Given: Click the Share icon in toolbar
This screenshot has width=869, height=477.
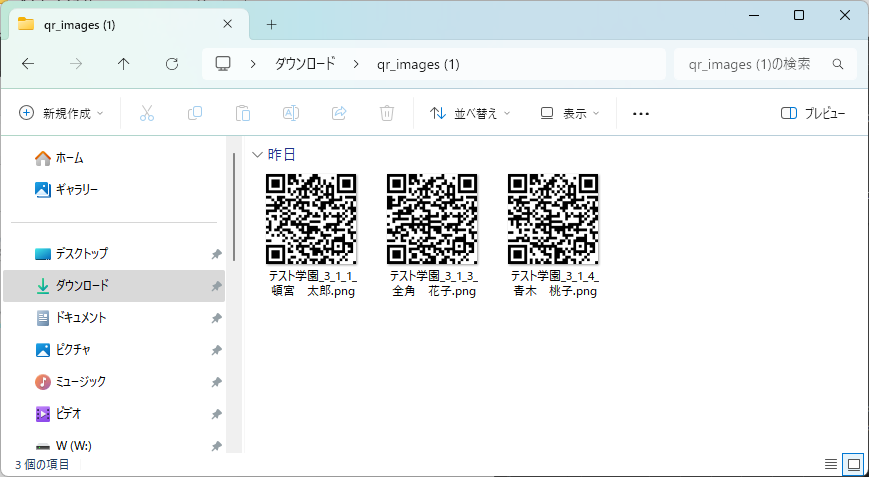Looking at the screenshot, I should click(x=339, y=114).
